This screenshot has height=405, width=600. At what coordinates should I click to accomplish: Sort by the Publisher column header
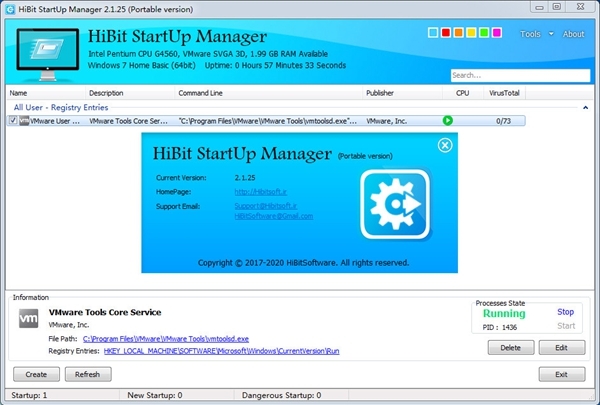(x=402, y=93)
